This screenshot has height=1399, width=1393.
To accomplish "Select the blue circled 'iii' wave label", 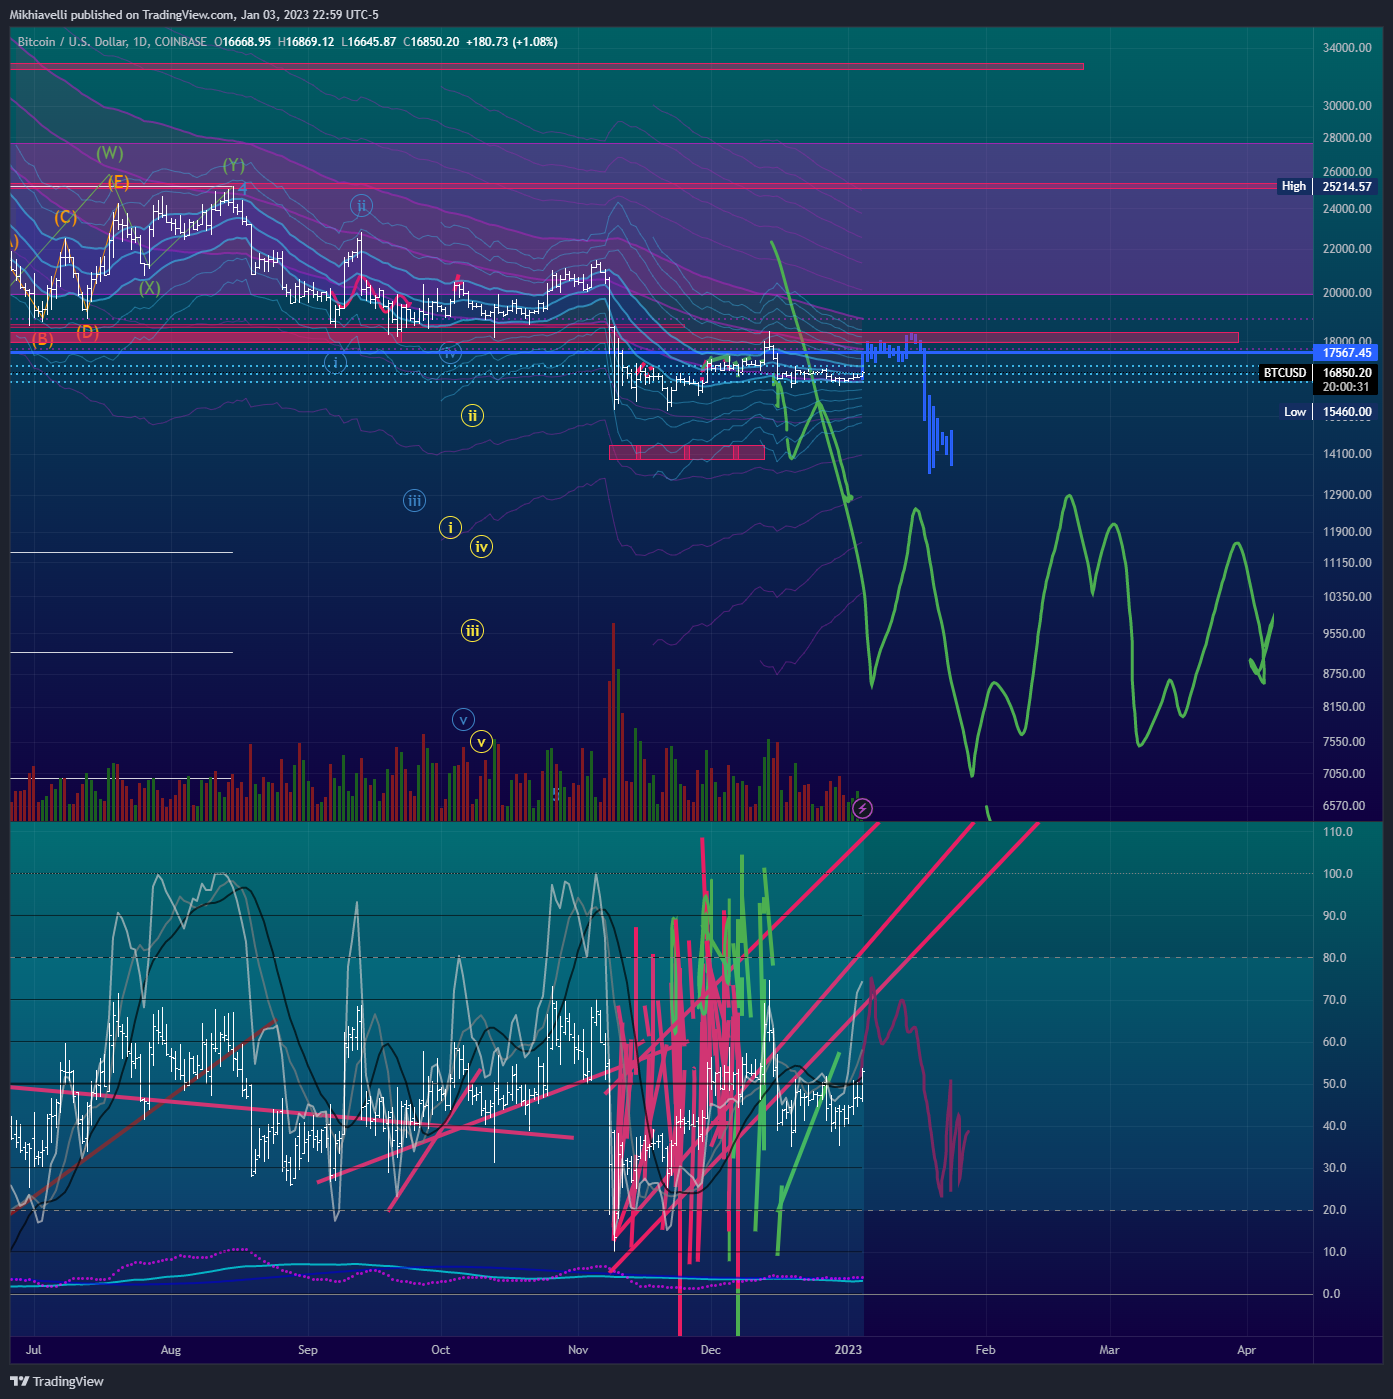I will [x=414, y=501].
